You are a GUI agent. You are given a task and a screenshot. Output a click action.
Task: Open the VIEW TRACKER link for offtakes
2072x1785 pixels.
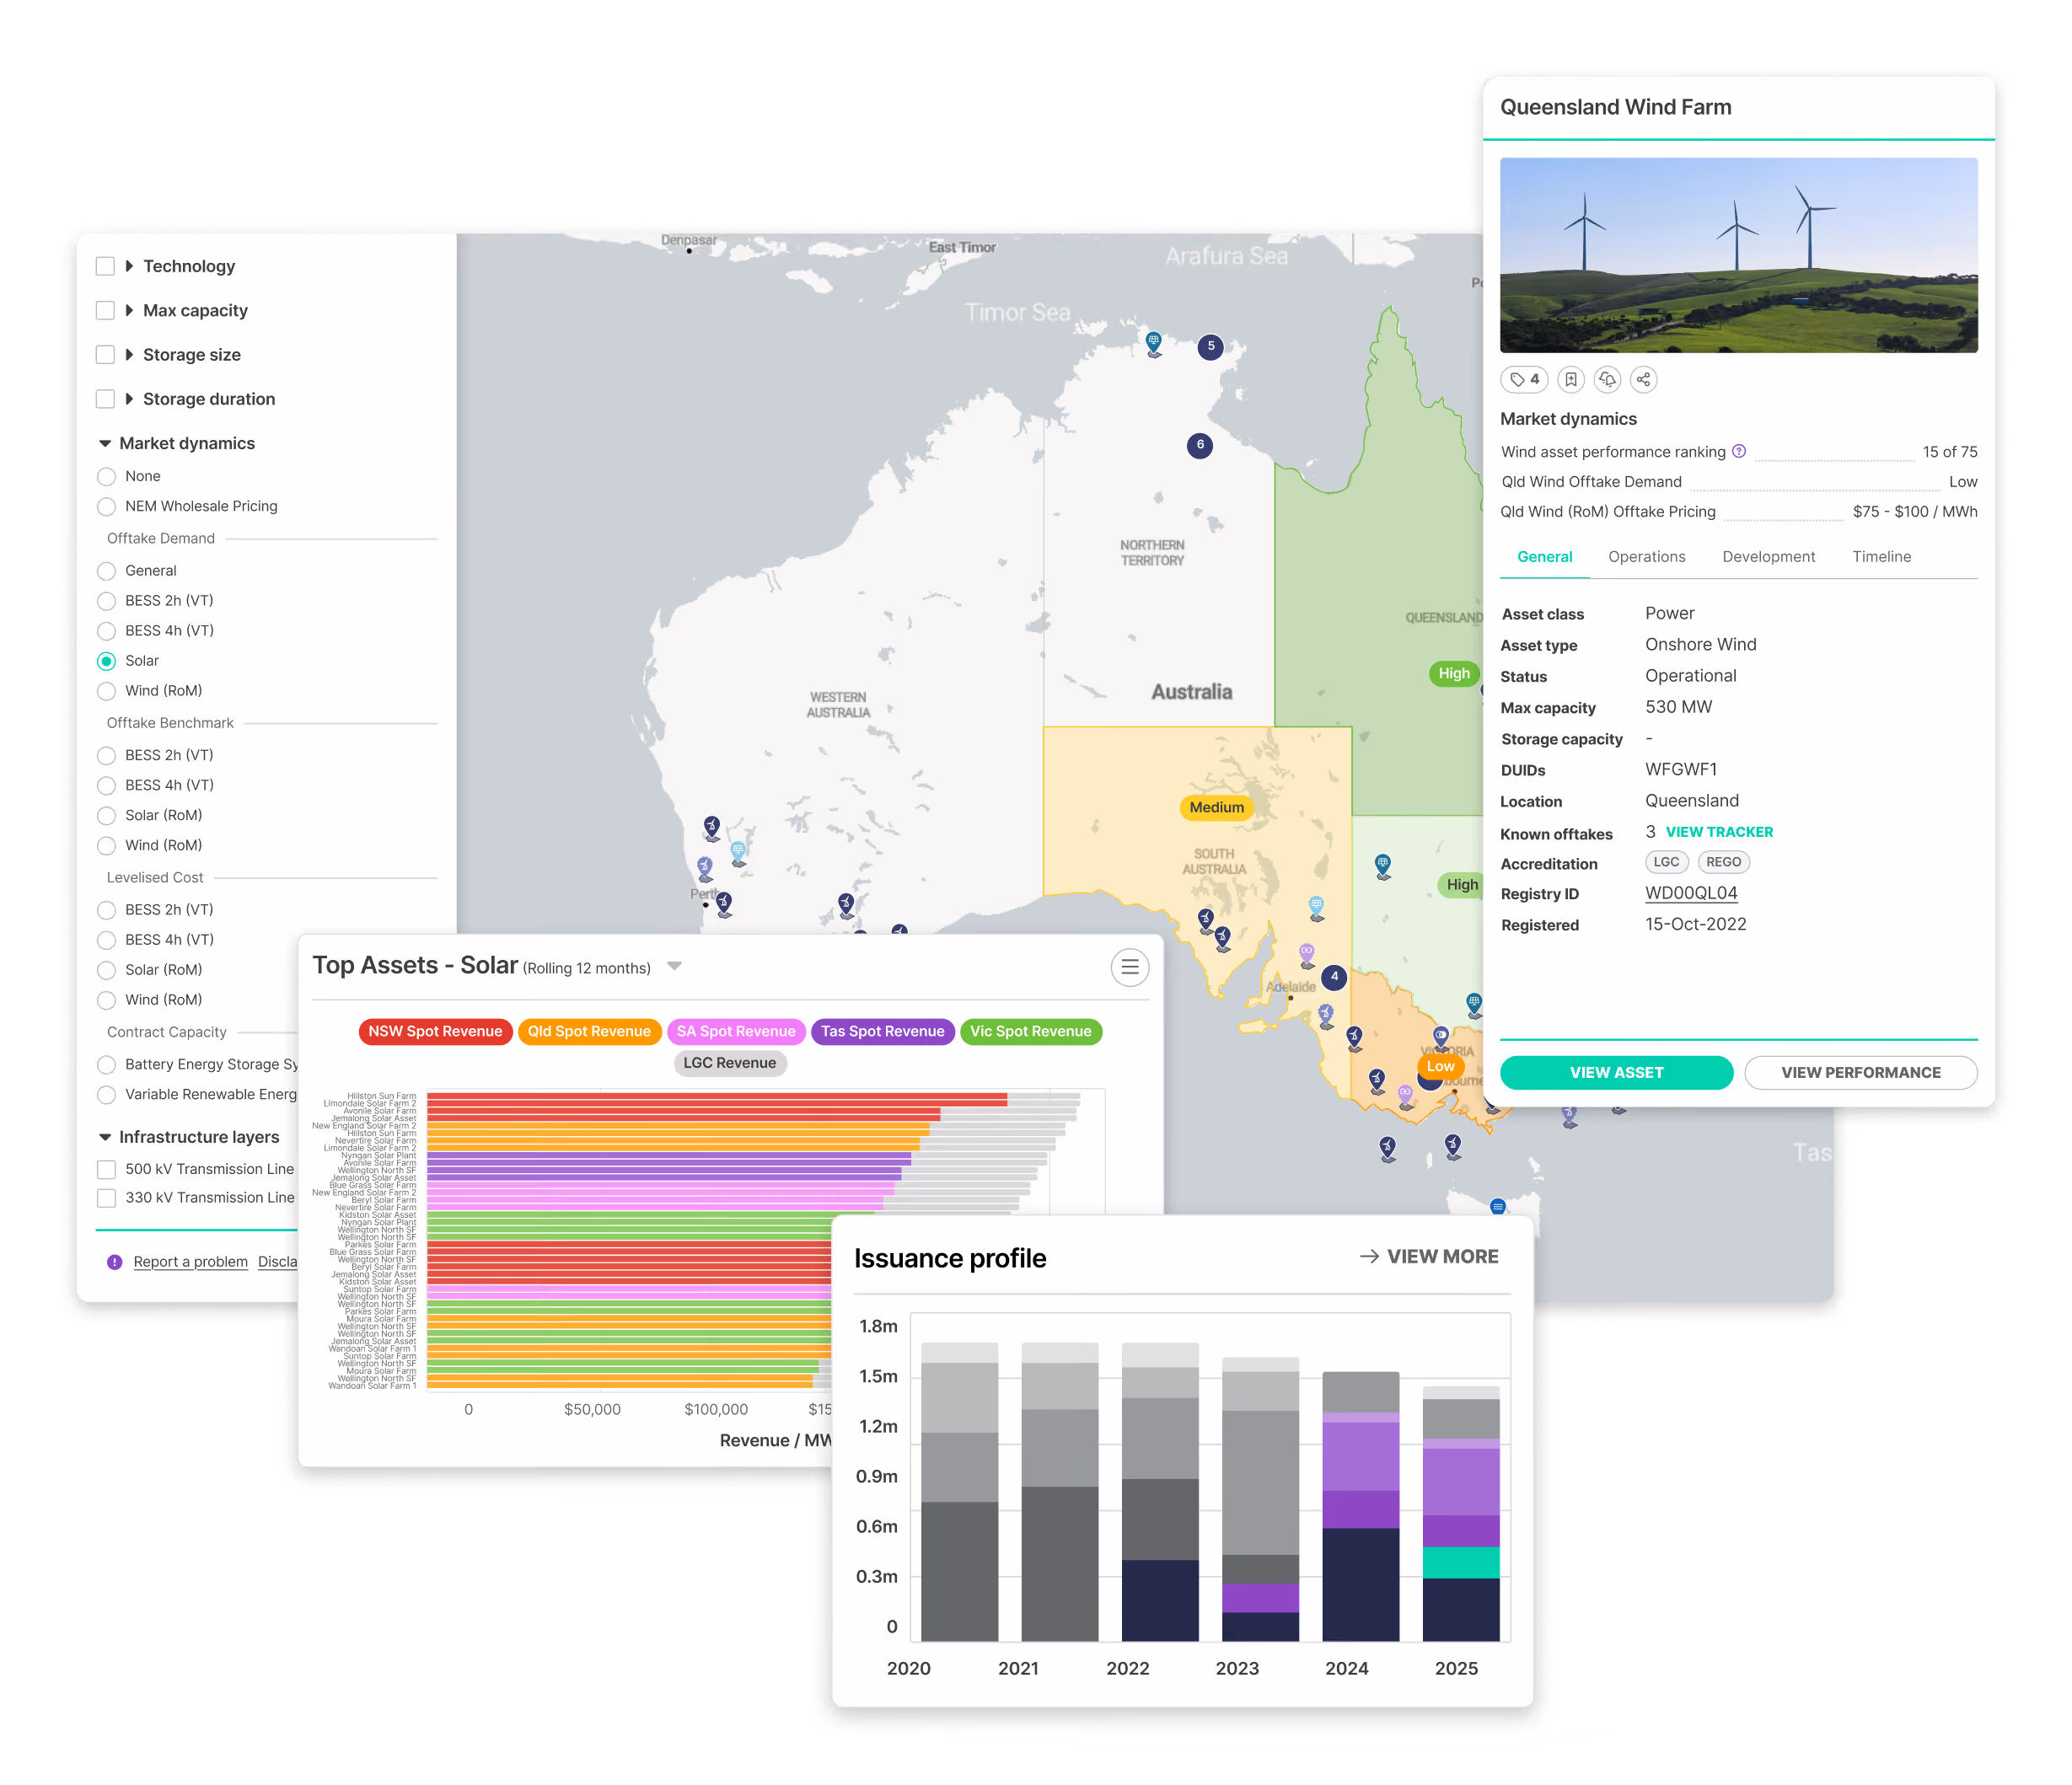click(1719, 832)
